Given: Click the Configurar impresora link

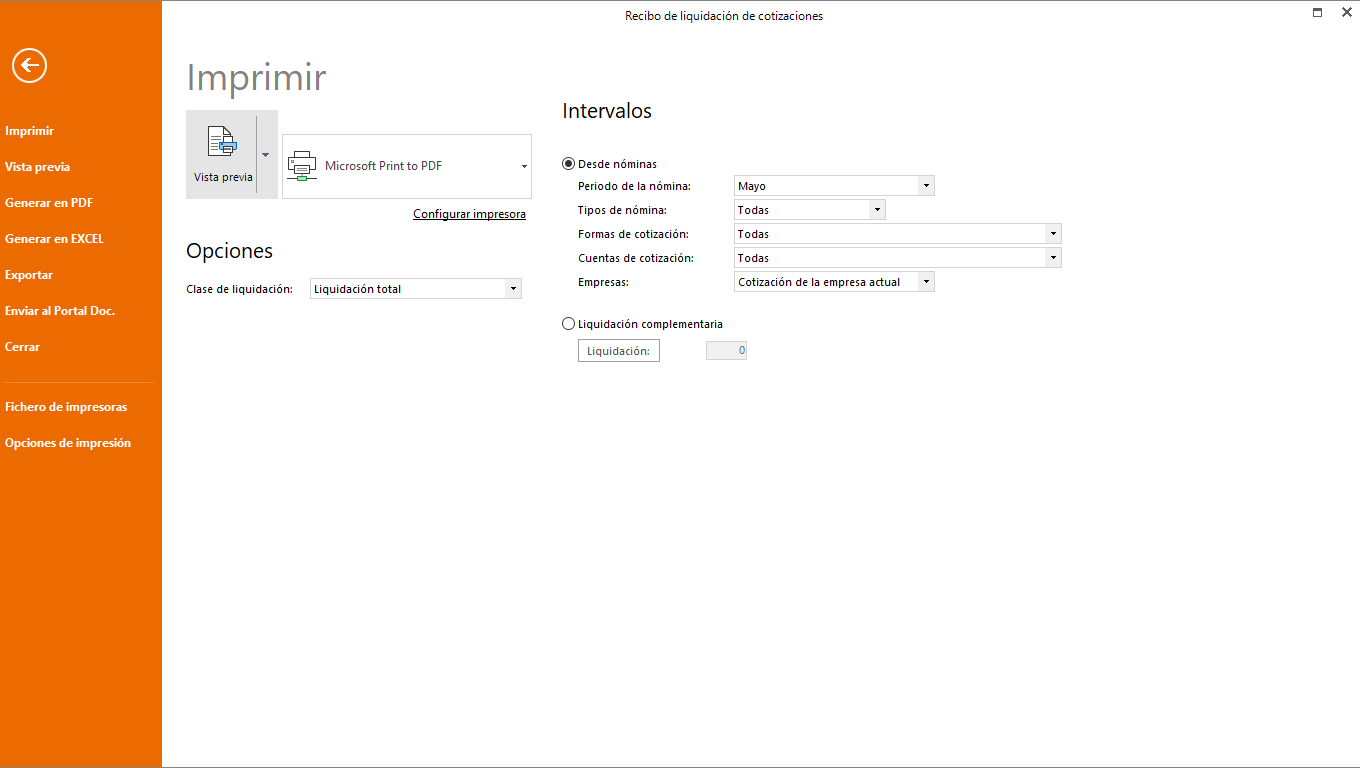Looking at the screenshot, I should pos(469,214).
